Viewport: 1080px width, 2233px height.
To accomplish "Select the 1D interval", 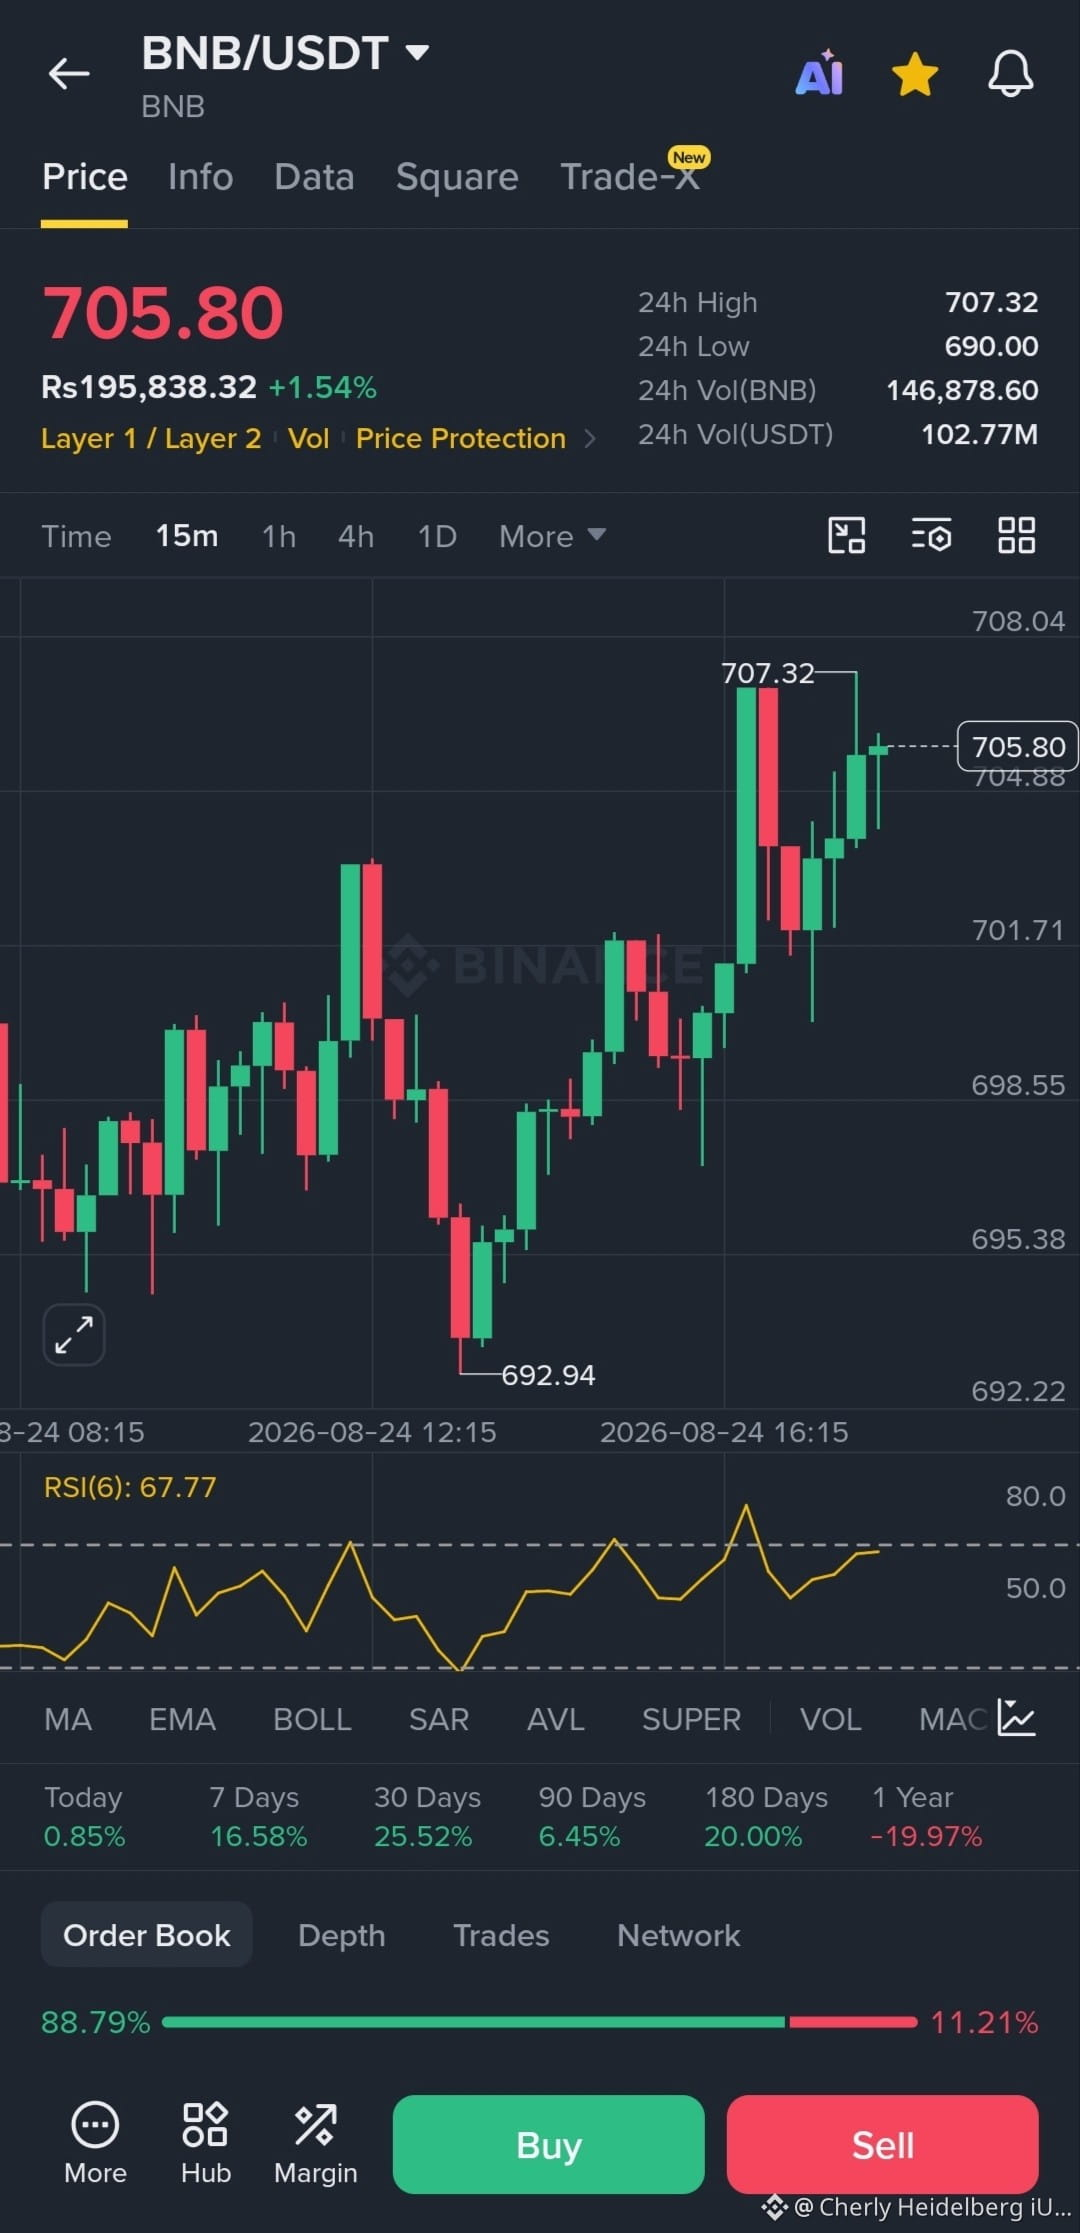I will [x=437, y=536].
